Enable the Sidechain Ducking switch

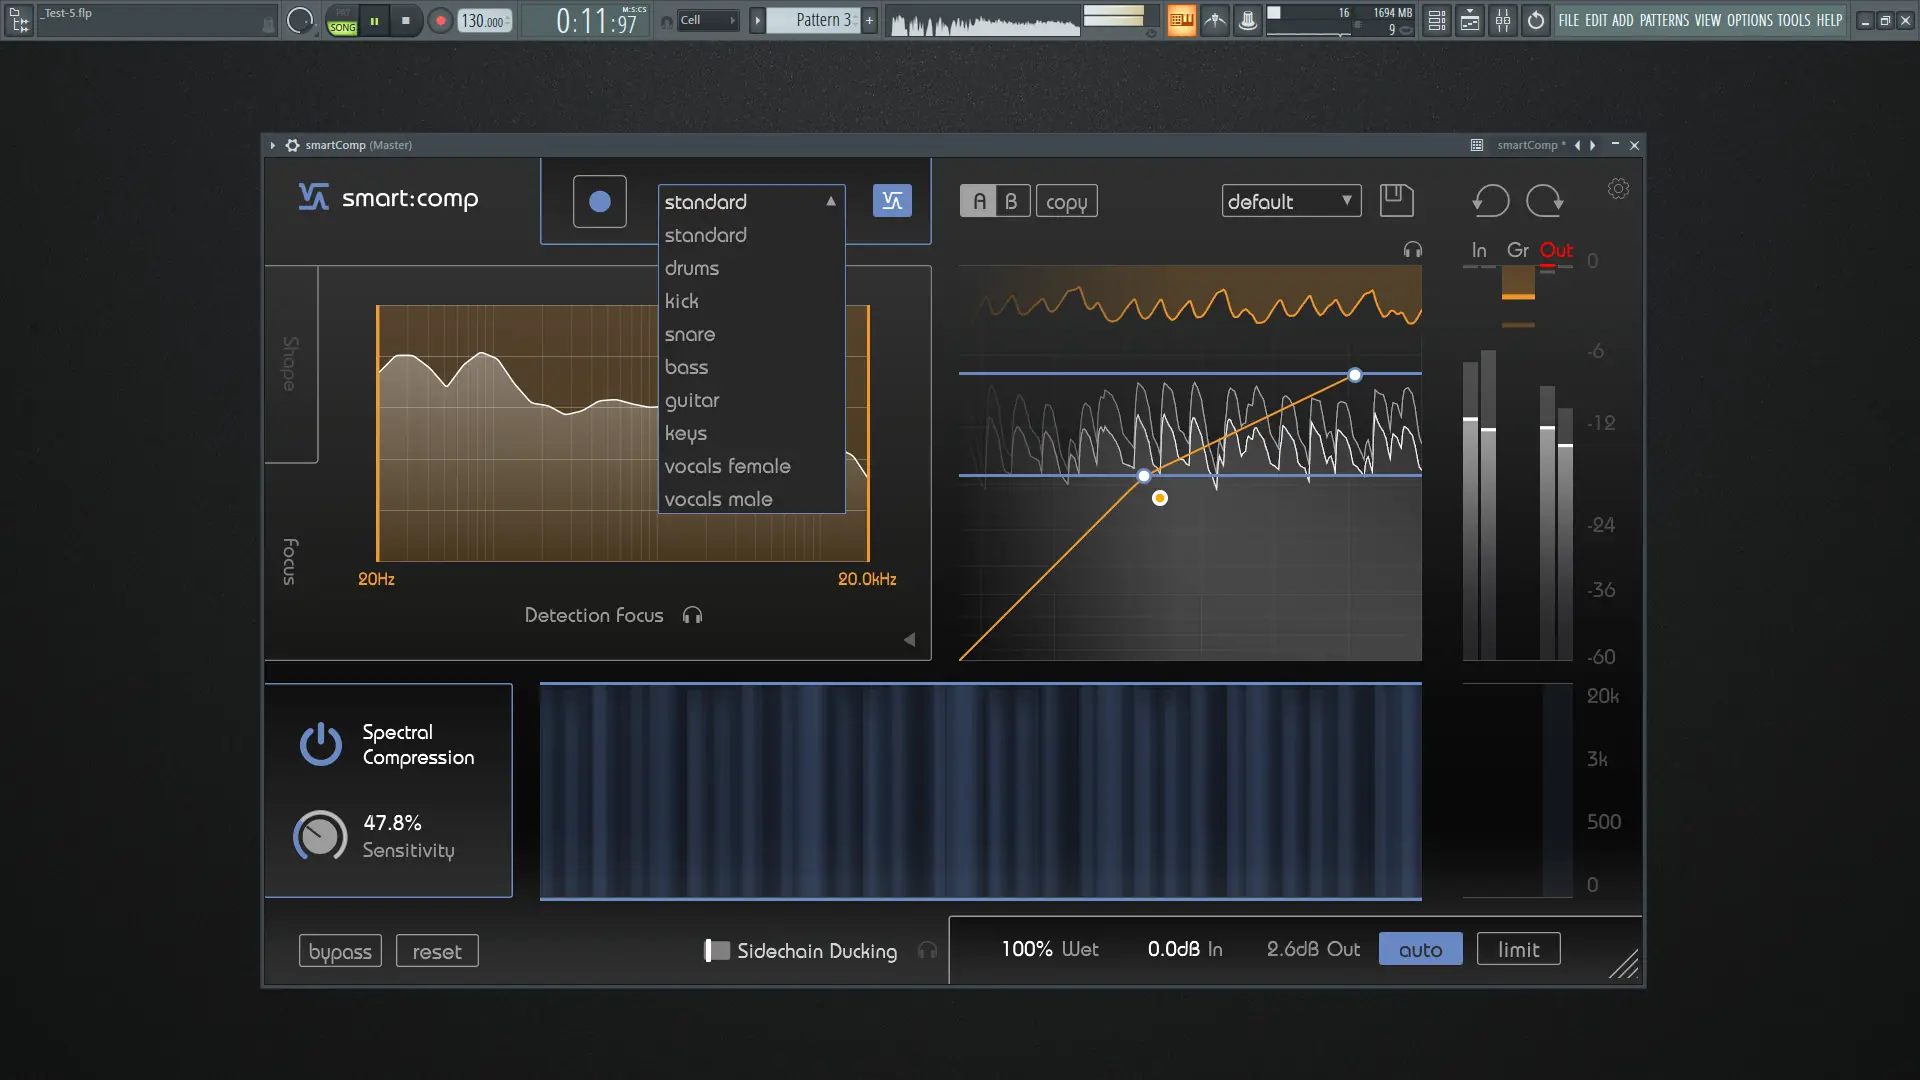click(716, 951)
